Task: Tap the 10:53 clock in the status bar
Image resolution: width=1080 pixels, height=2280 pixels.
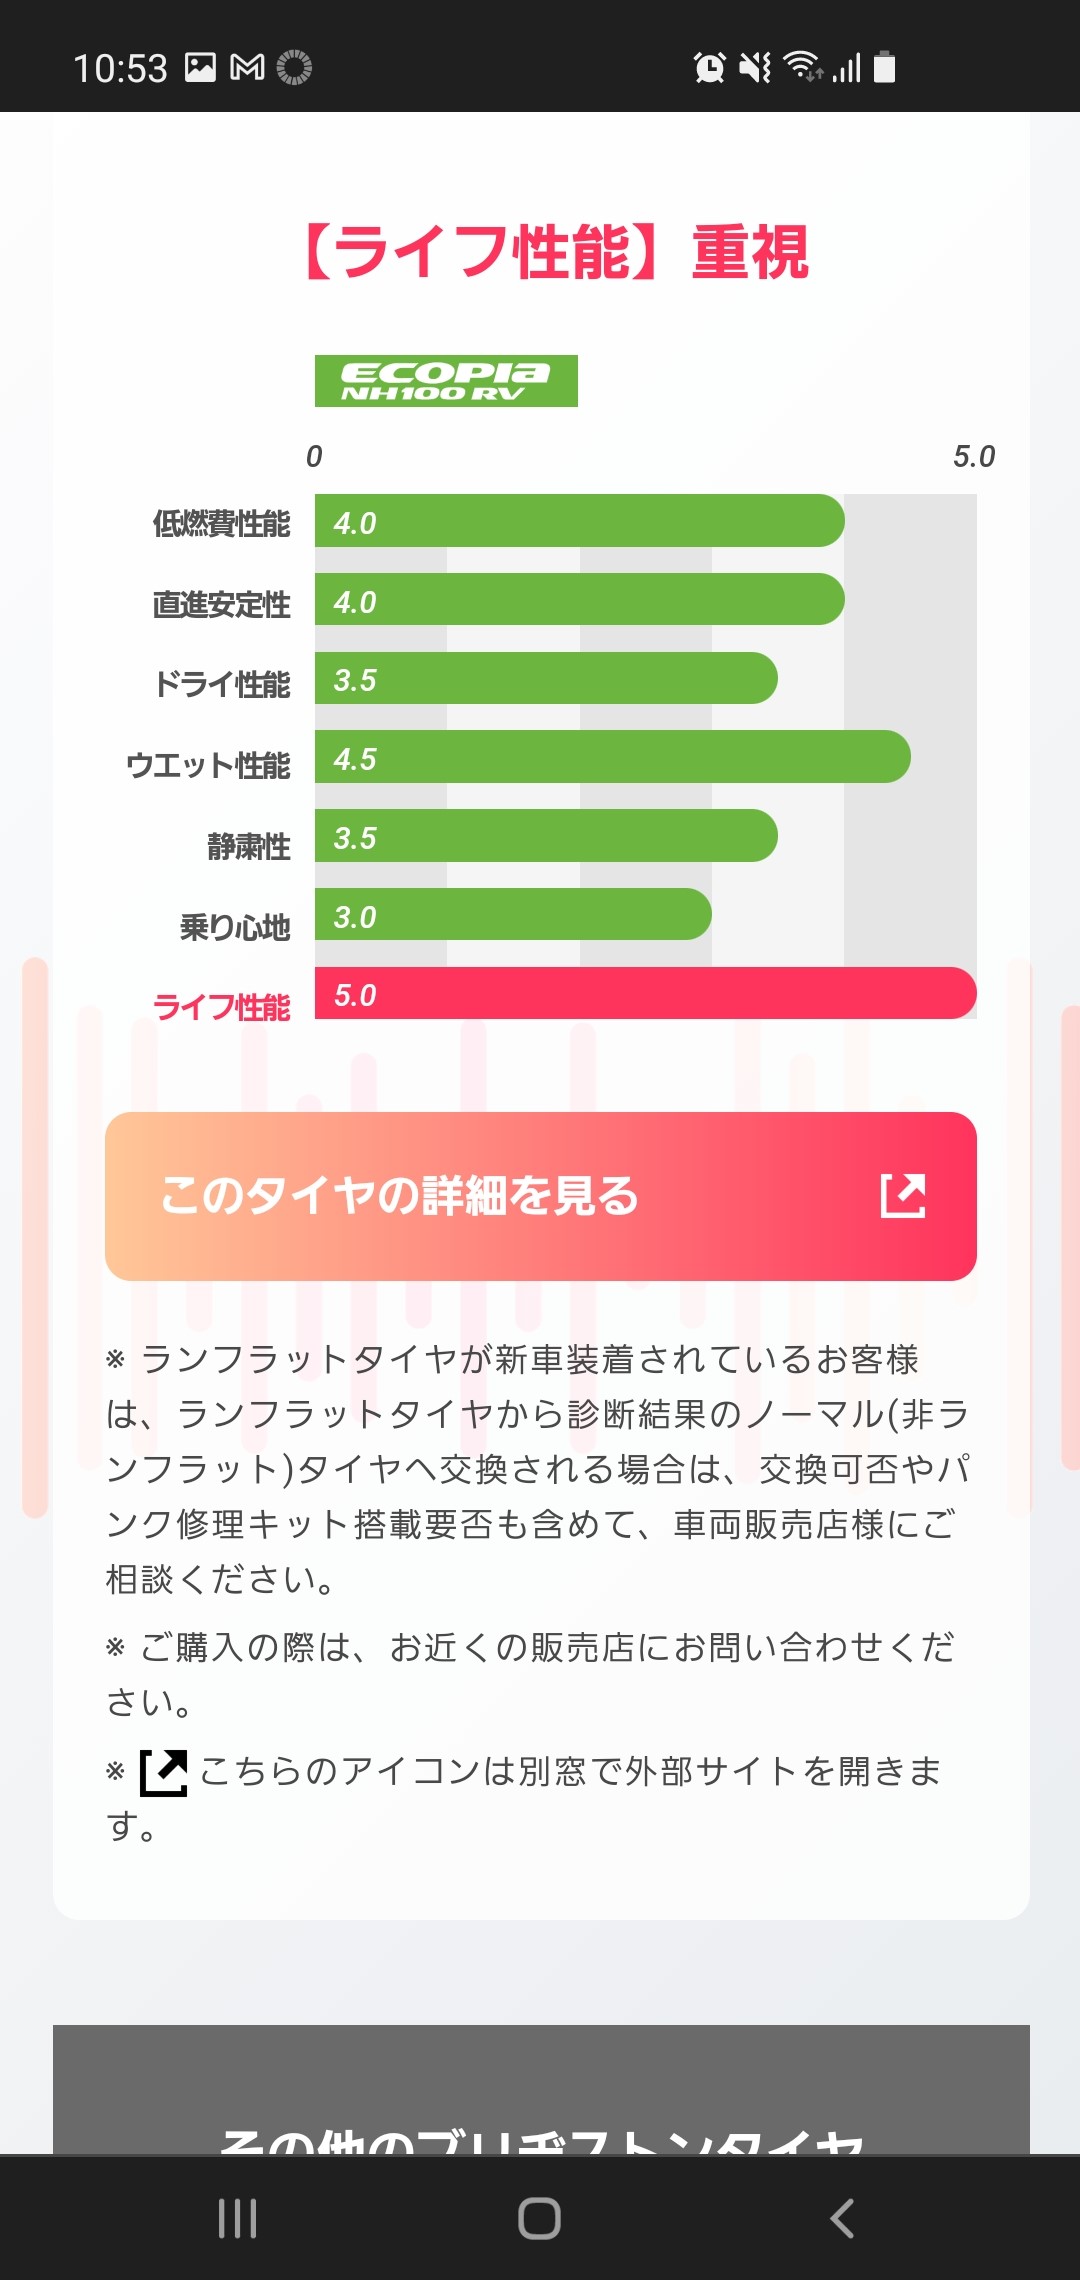Action: click(x=120, y=68)
